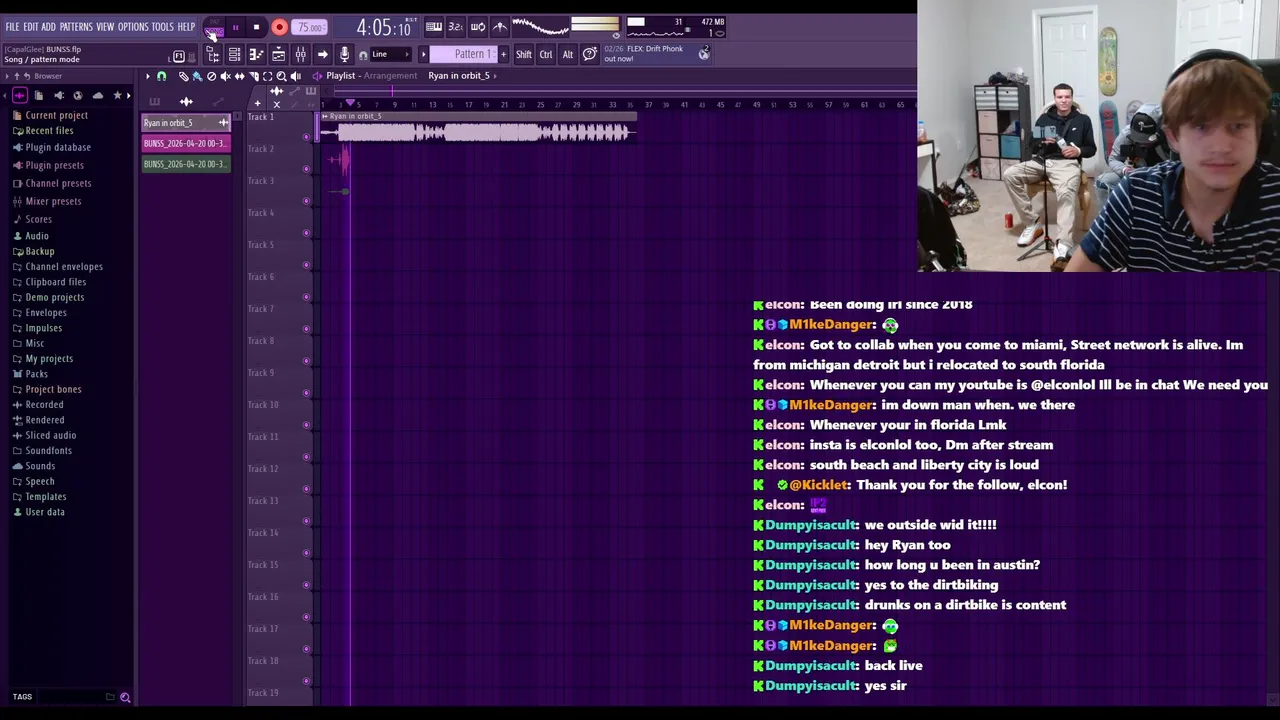This screenshot has height=720, width=1280.
Task: Open the EDIT menu
Action: pyautogui.click(x=30, y=27)
